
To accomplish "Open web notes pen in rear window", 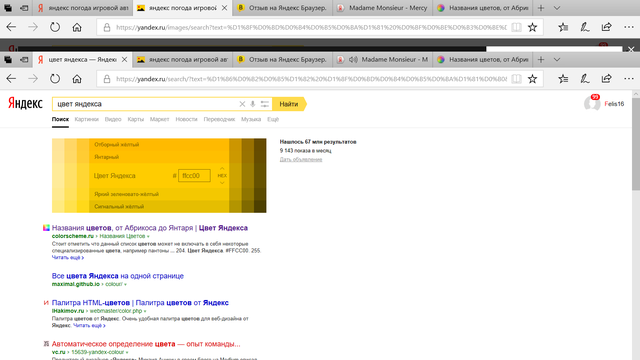I will [x=585, y=27].
